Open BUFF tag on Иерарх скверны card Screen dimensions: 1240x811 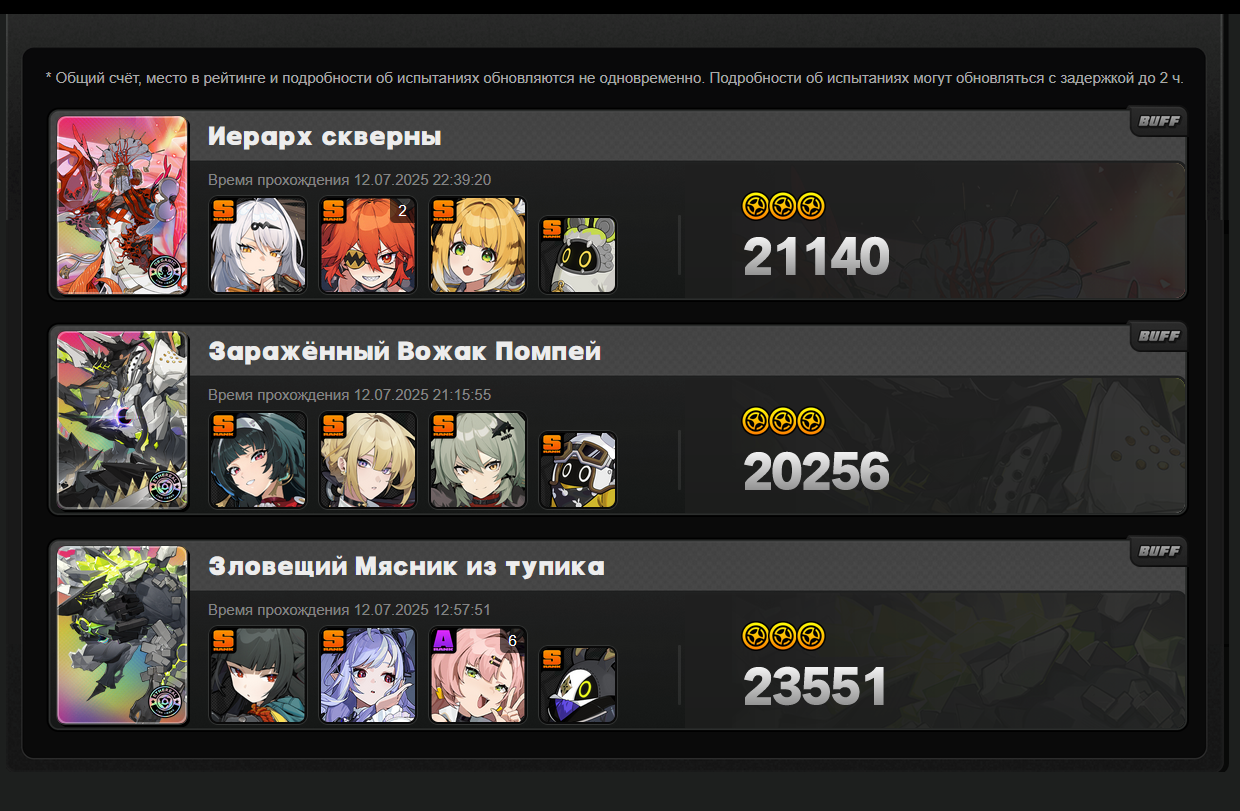[x=1159, y=121]
